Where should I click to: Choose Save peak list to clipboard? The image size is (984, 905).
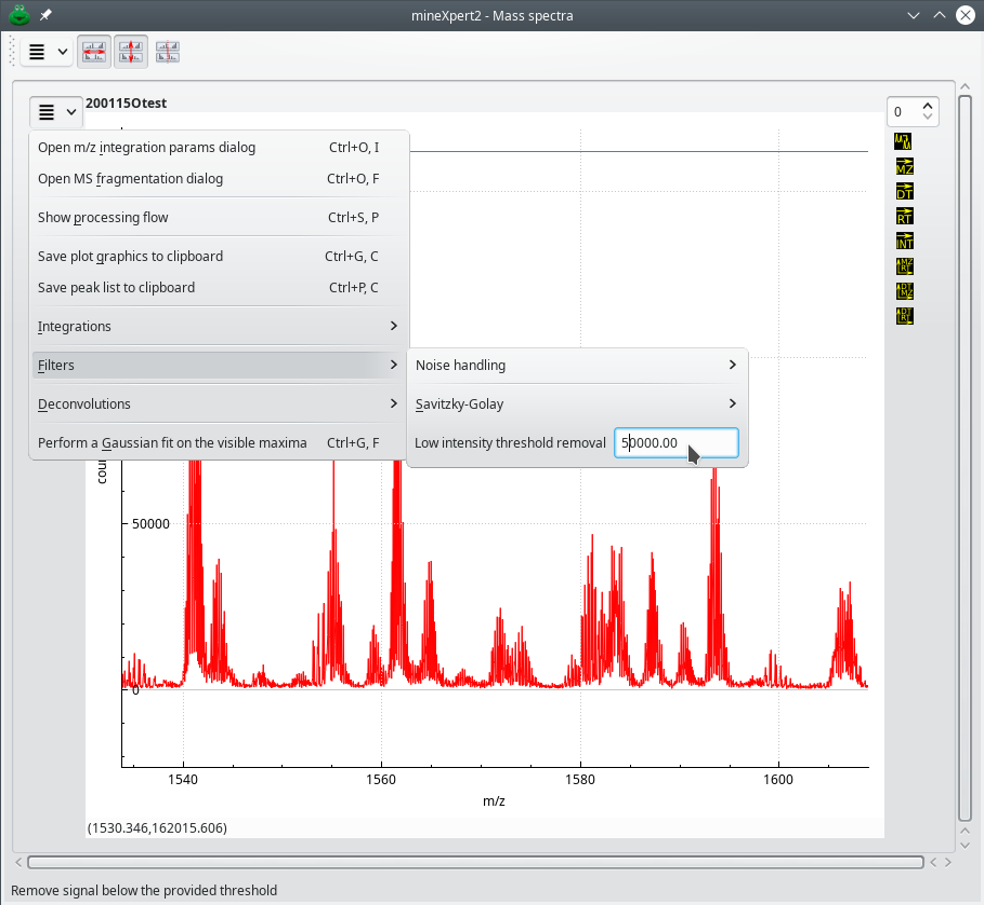point(116,287)
